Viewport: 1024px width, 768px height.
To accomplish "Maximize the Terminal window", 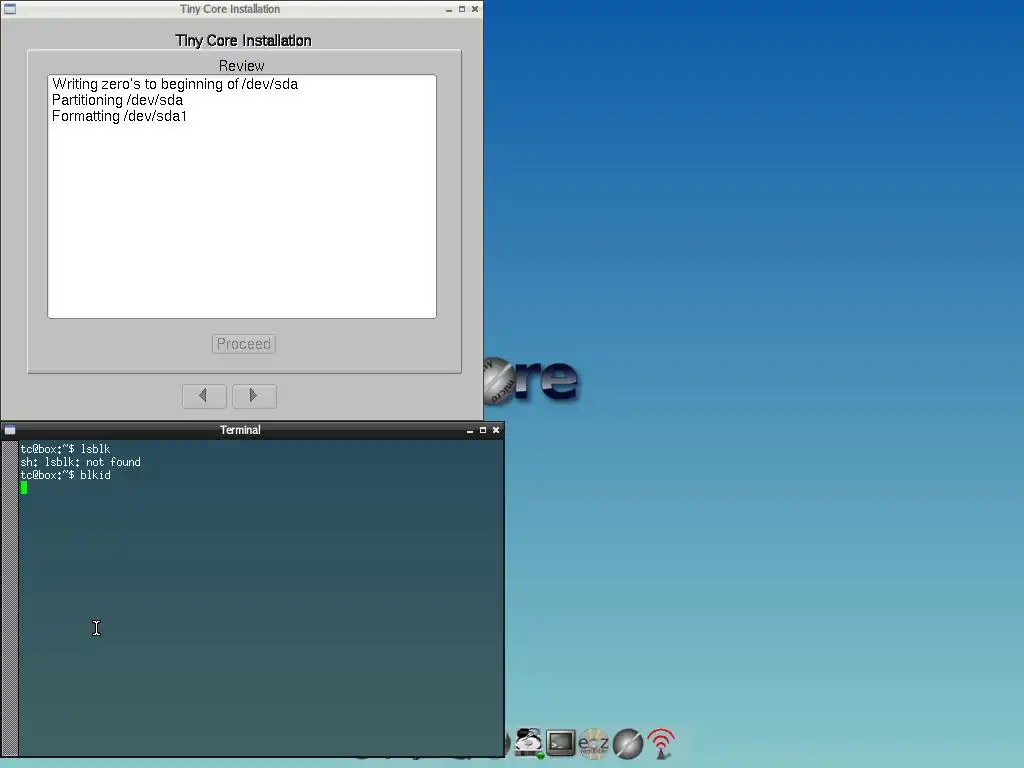I will [483, 430].
